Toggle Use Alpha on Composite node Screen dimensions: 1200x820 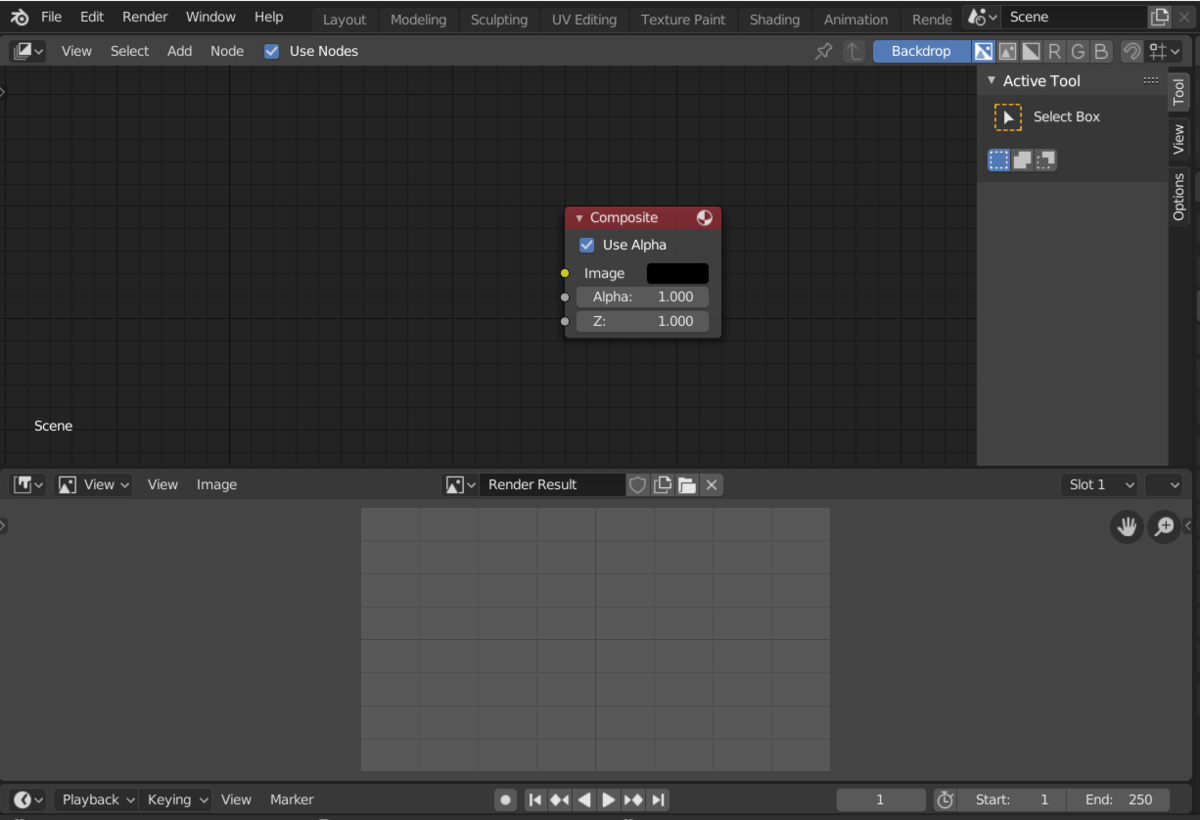[x=587, y=245]
